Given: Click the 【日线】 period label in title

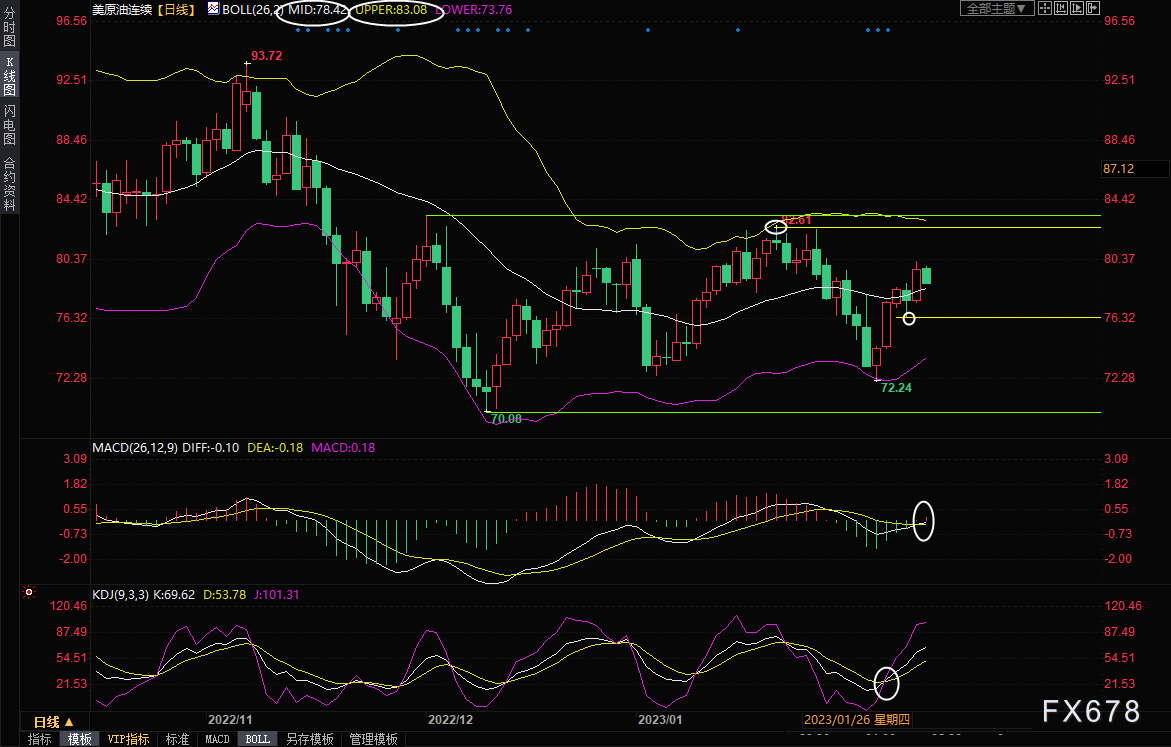Looking at the screenshot, I should click(177, 10).
